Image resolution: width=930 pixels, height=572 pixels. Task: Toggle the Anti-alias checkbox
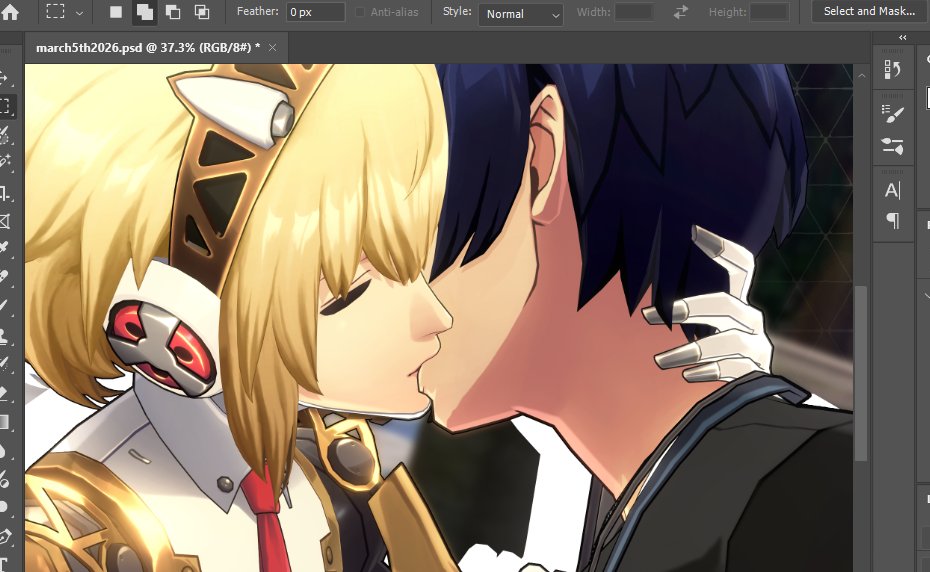point(359,12)
